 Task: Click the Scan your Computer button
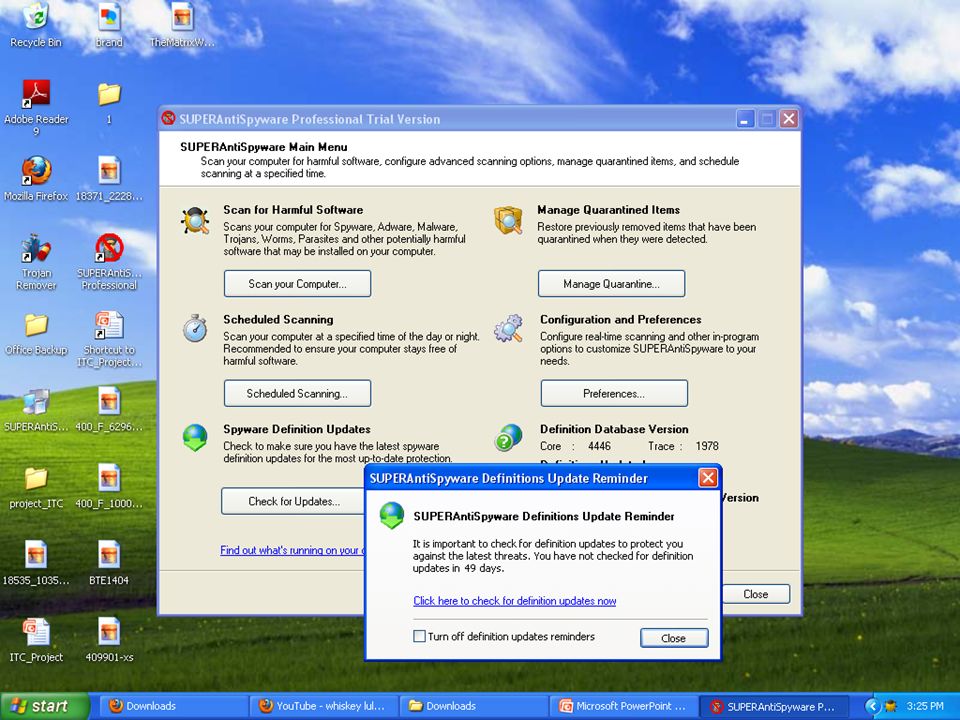pos(298,284)
